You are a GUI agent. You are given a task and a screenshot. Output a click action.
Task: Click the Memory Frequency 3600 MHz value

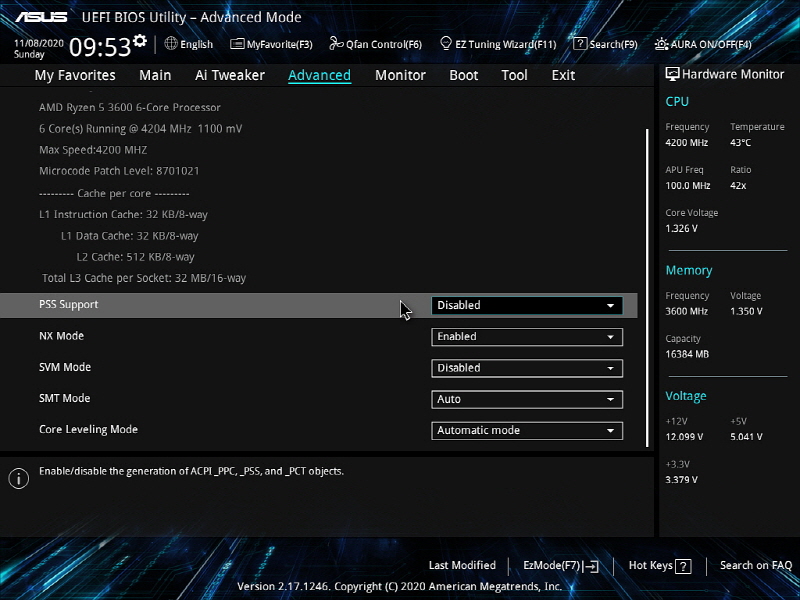point(686,311)
